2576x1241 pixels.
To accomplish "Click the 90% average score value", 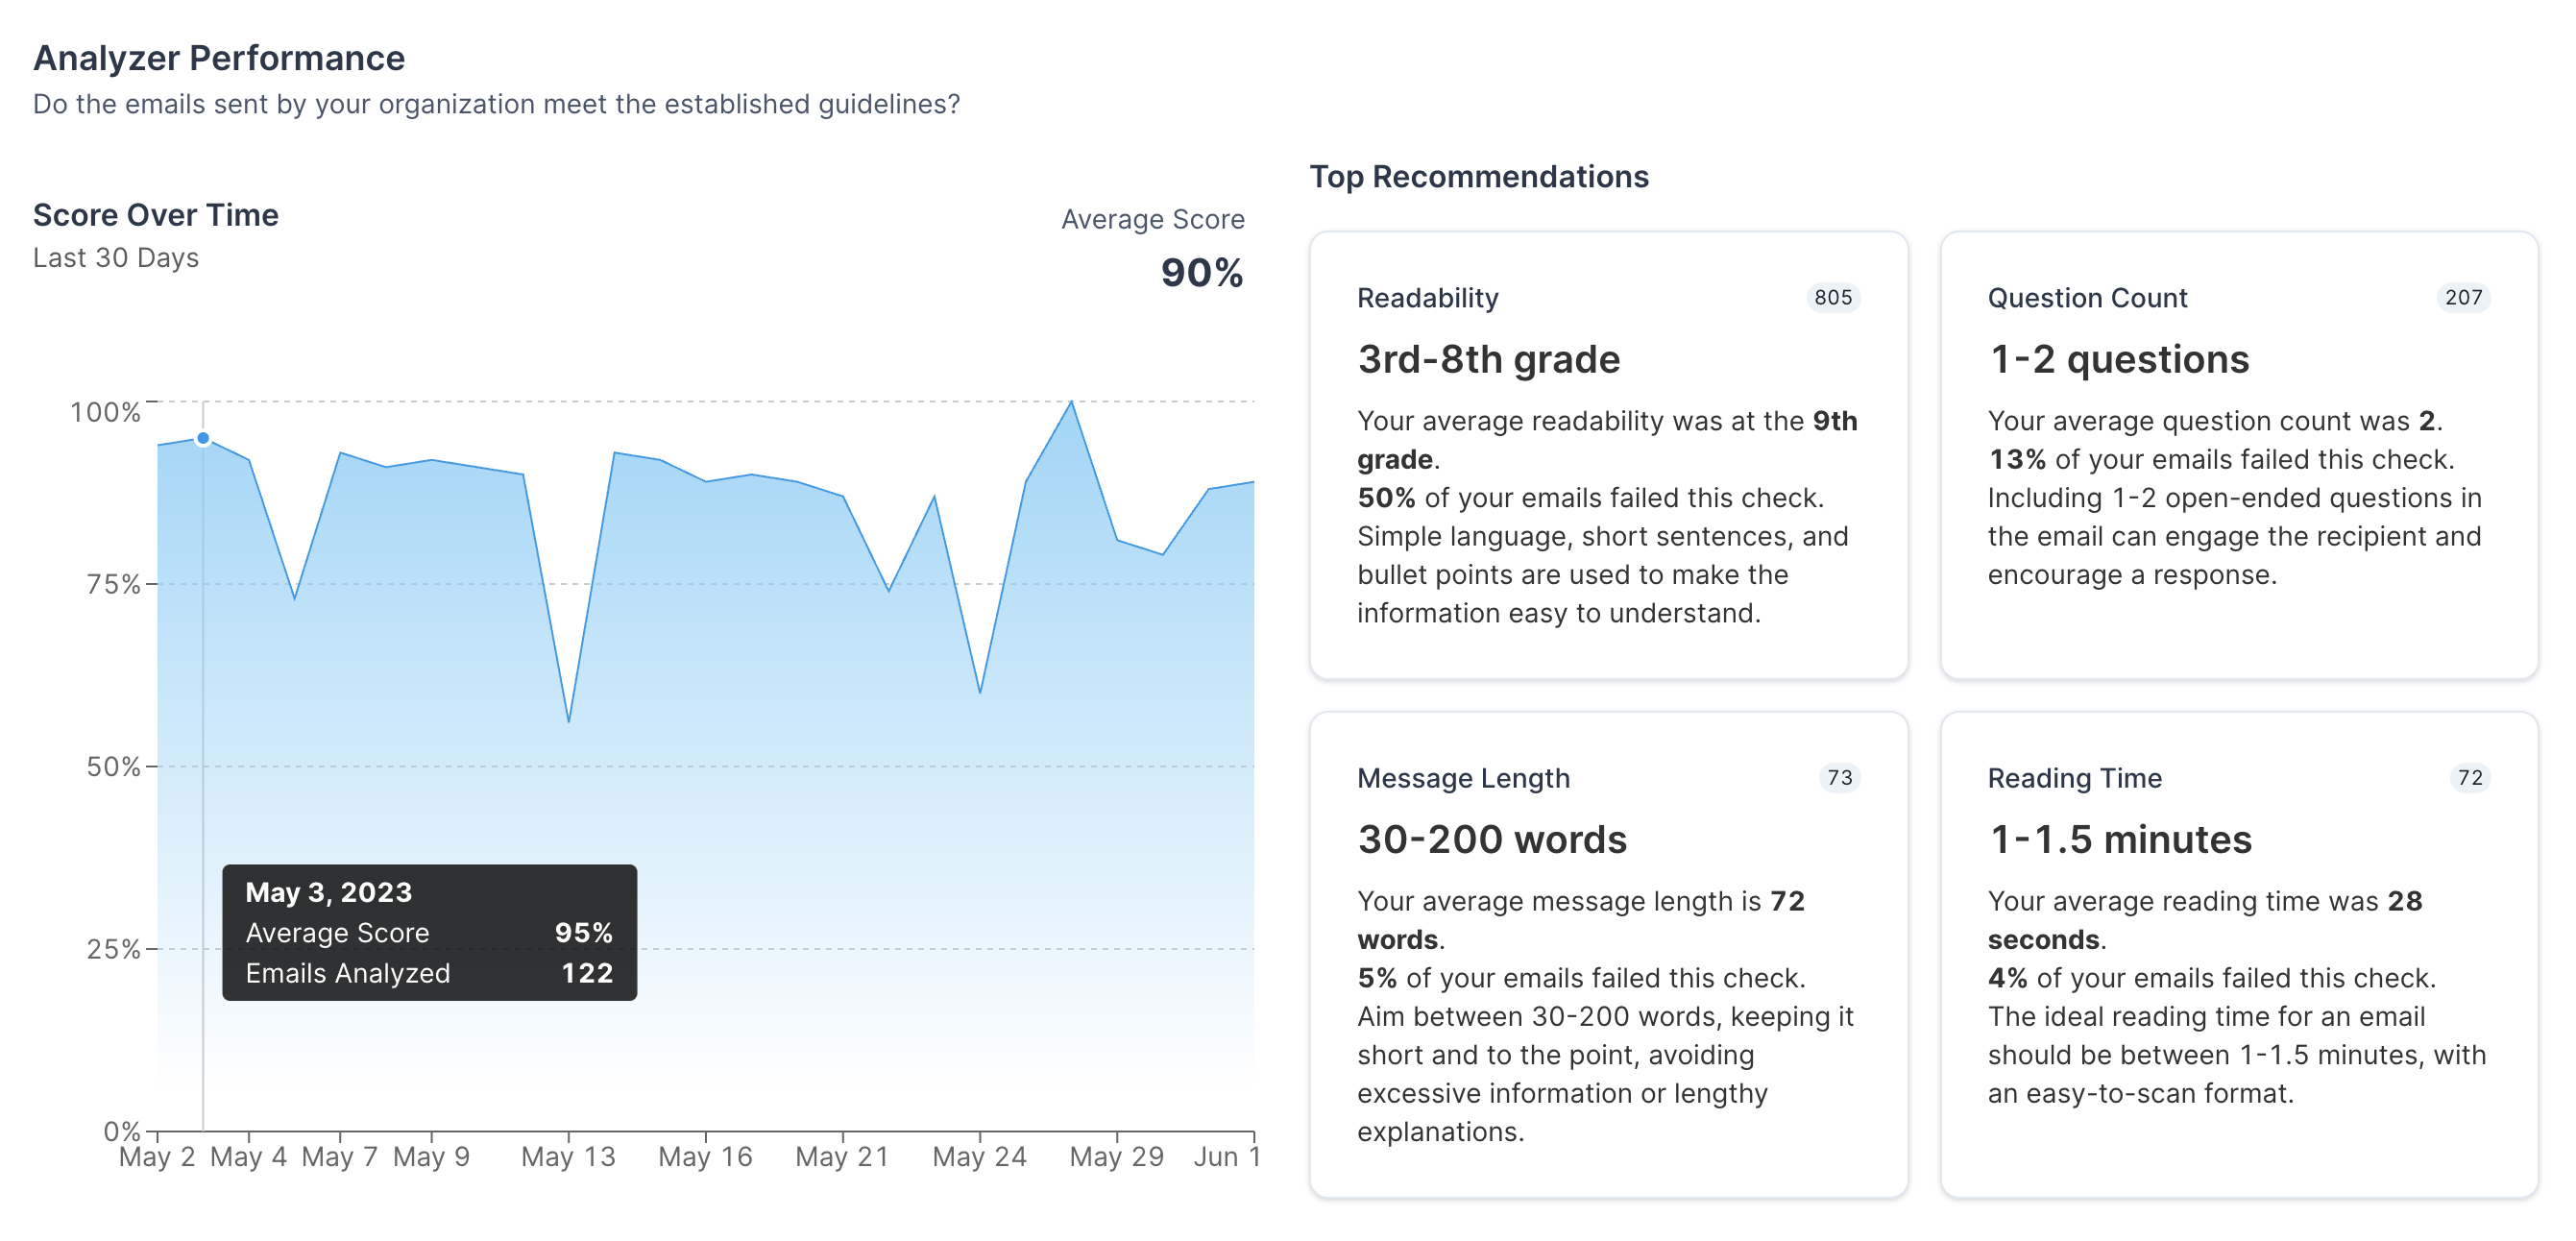I will point(1202,272).
